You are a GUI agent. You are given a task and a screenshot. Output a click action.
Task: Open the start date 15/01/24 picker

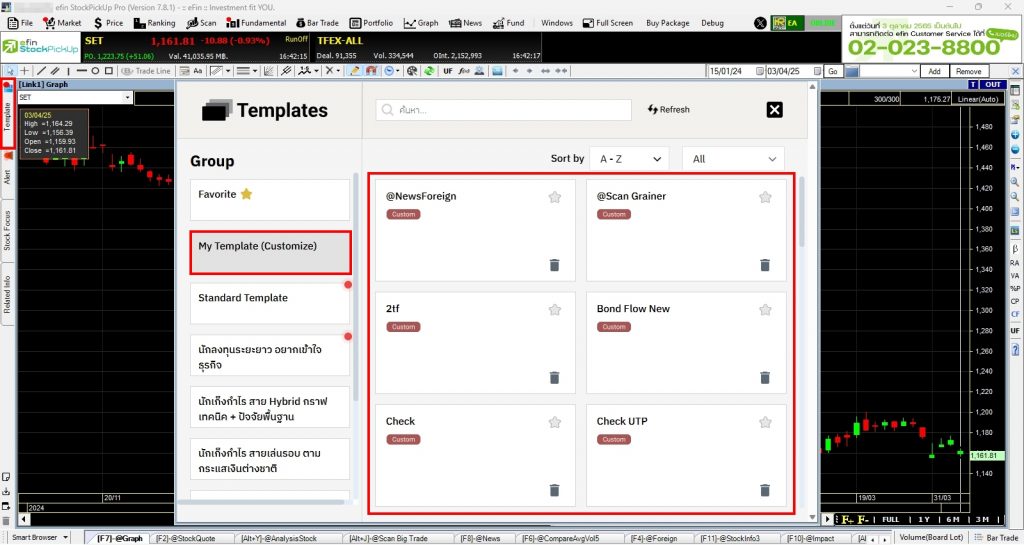(760, 71)
